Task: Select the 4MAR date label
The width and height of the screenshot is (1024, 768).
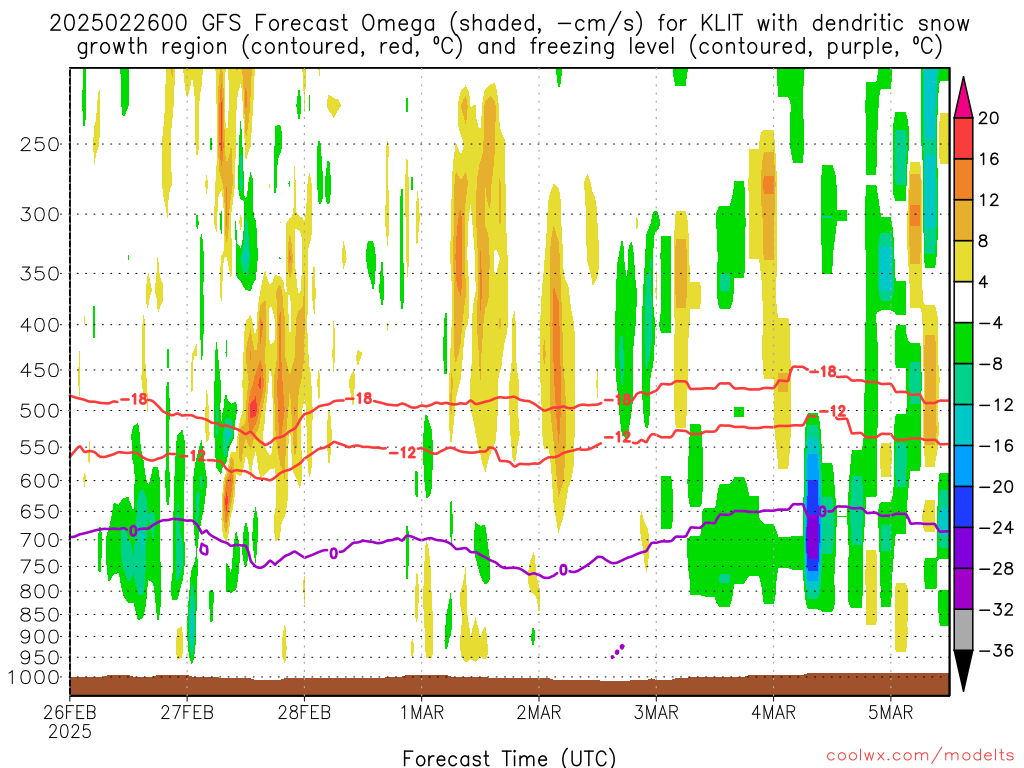Action: 773,712
